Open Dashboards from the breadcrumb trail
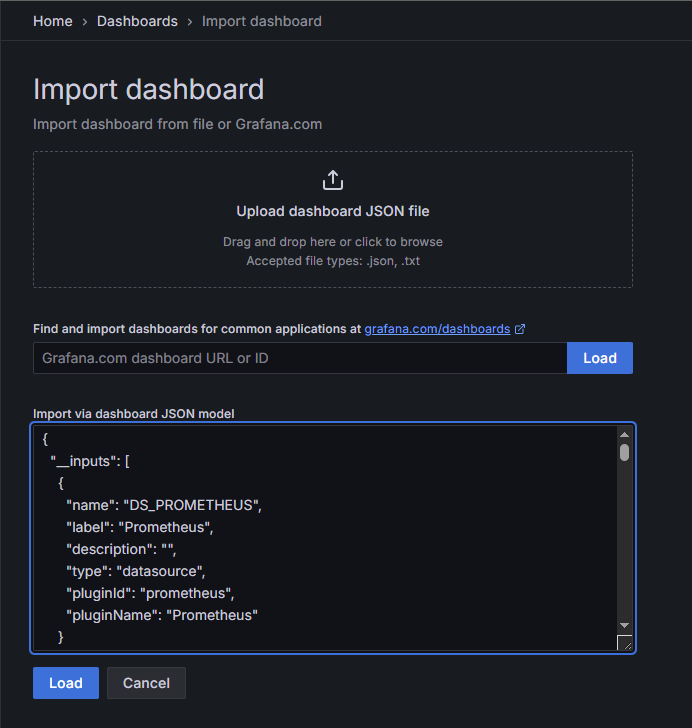 pyautogui.click(x=137, y=21)
